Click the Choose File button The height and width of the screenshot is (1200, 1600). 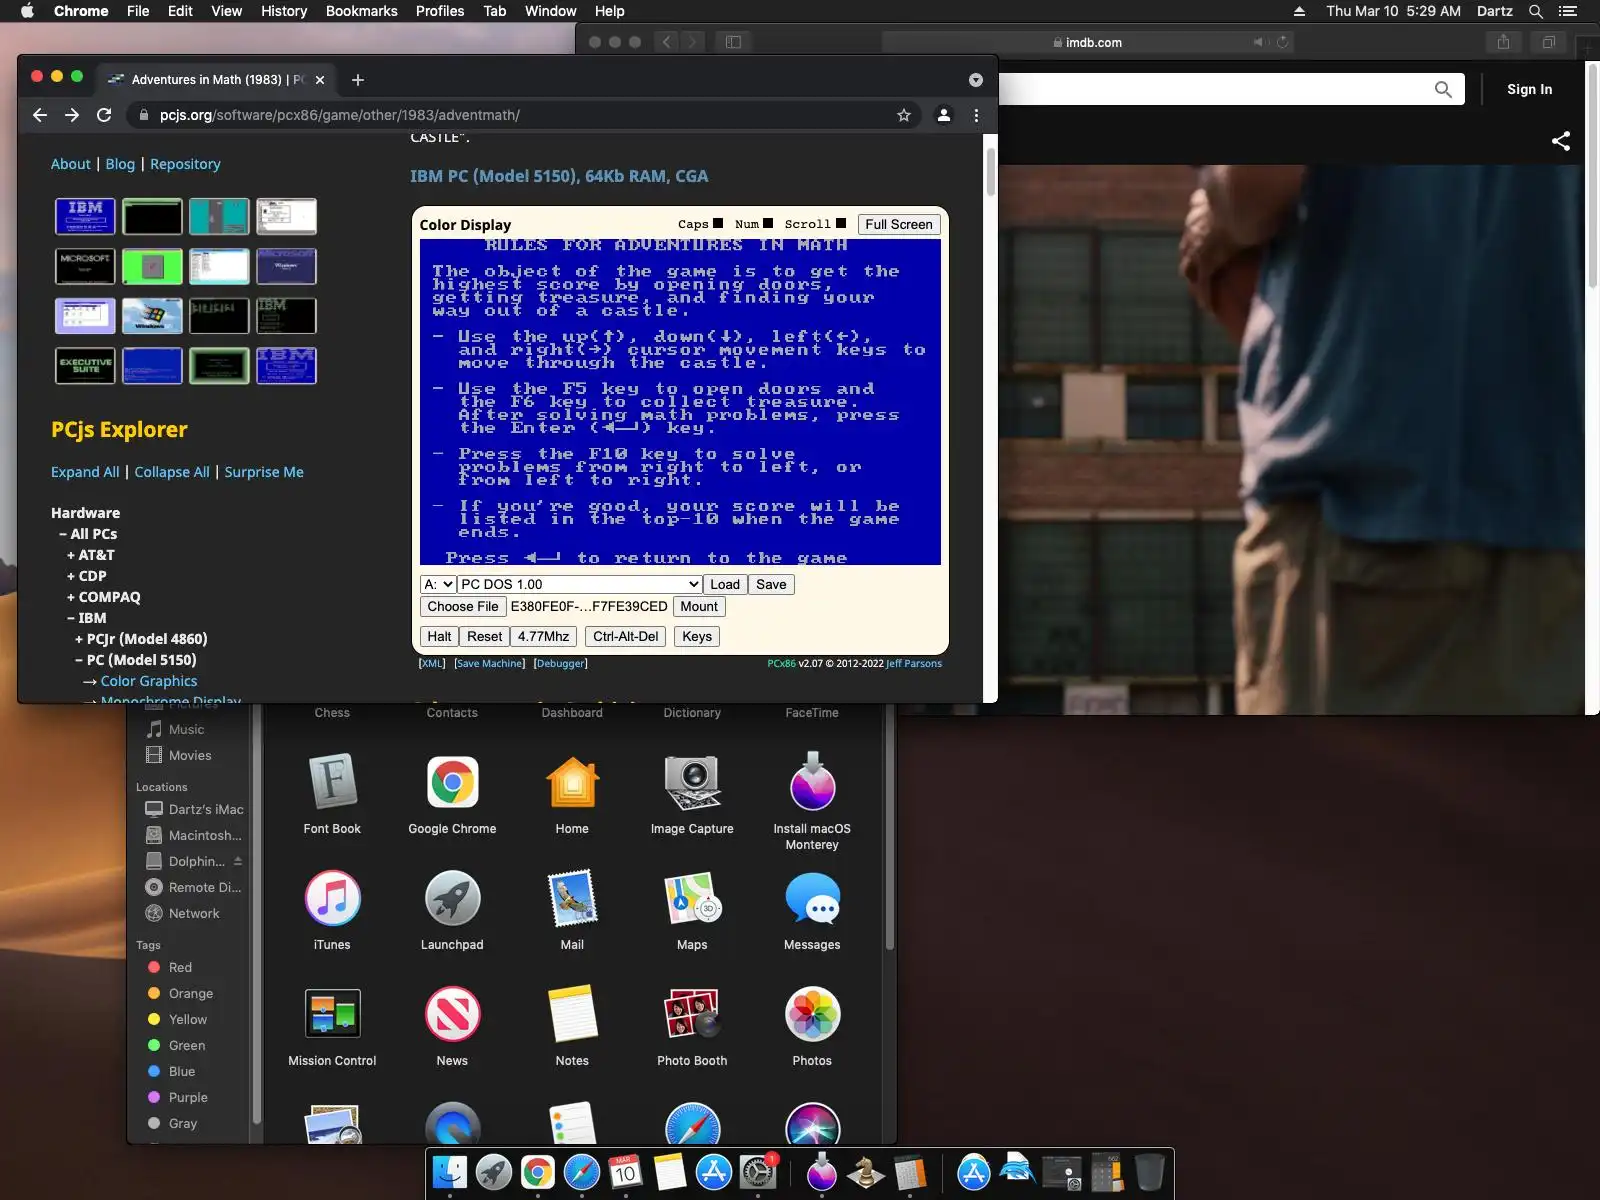coord(463,606)
